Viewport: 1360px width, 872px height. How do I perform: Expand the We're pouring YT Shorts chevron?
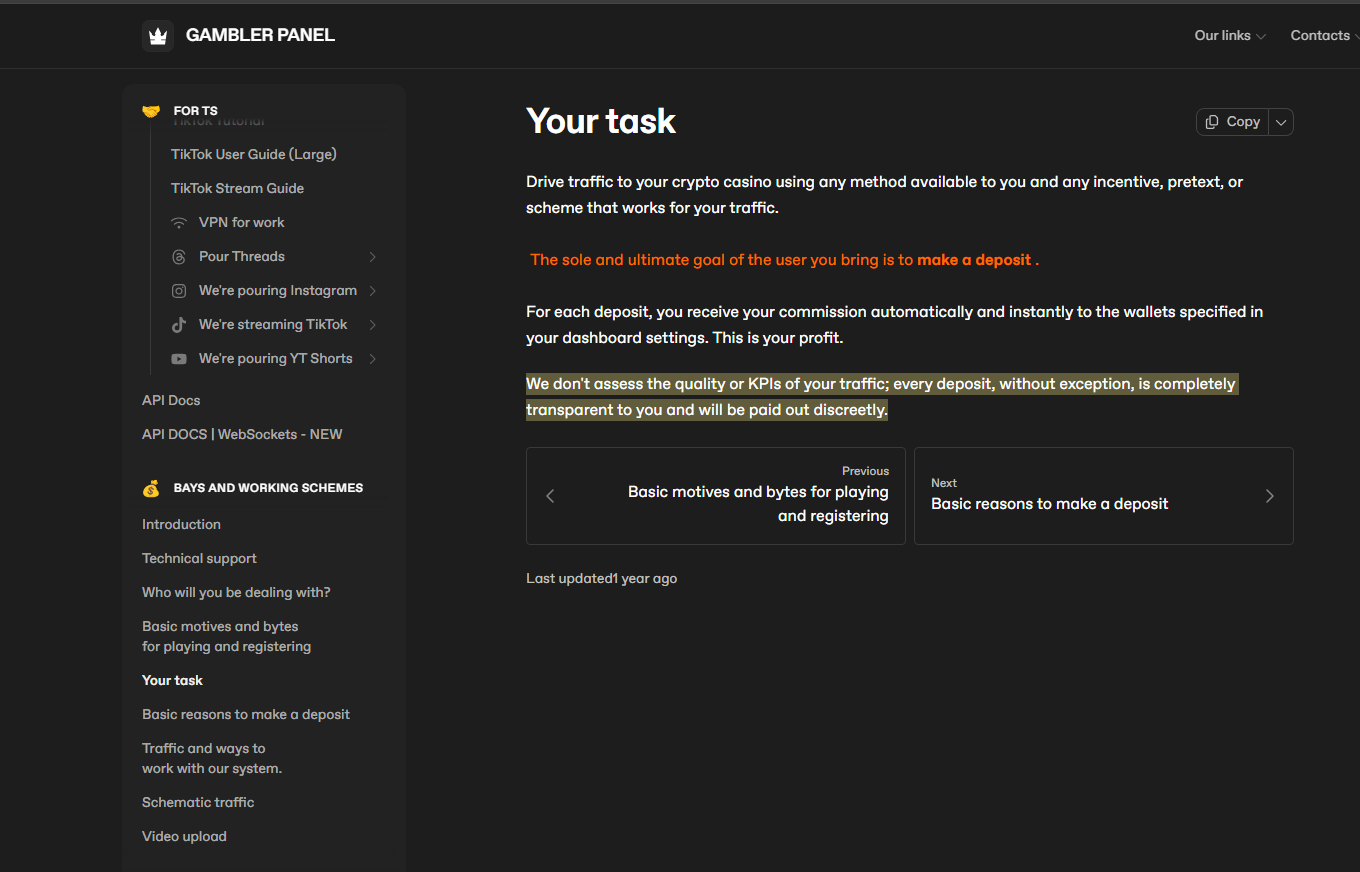coord(372,359)
